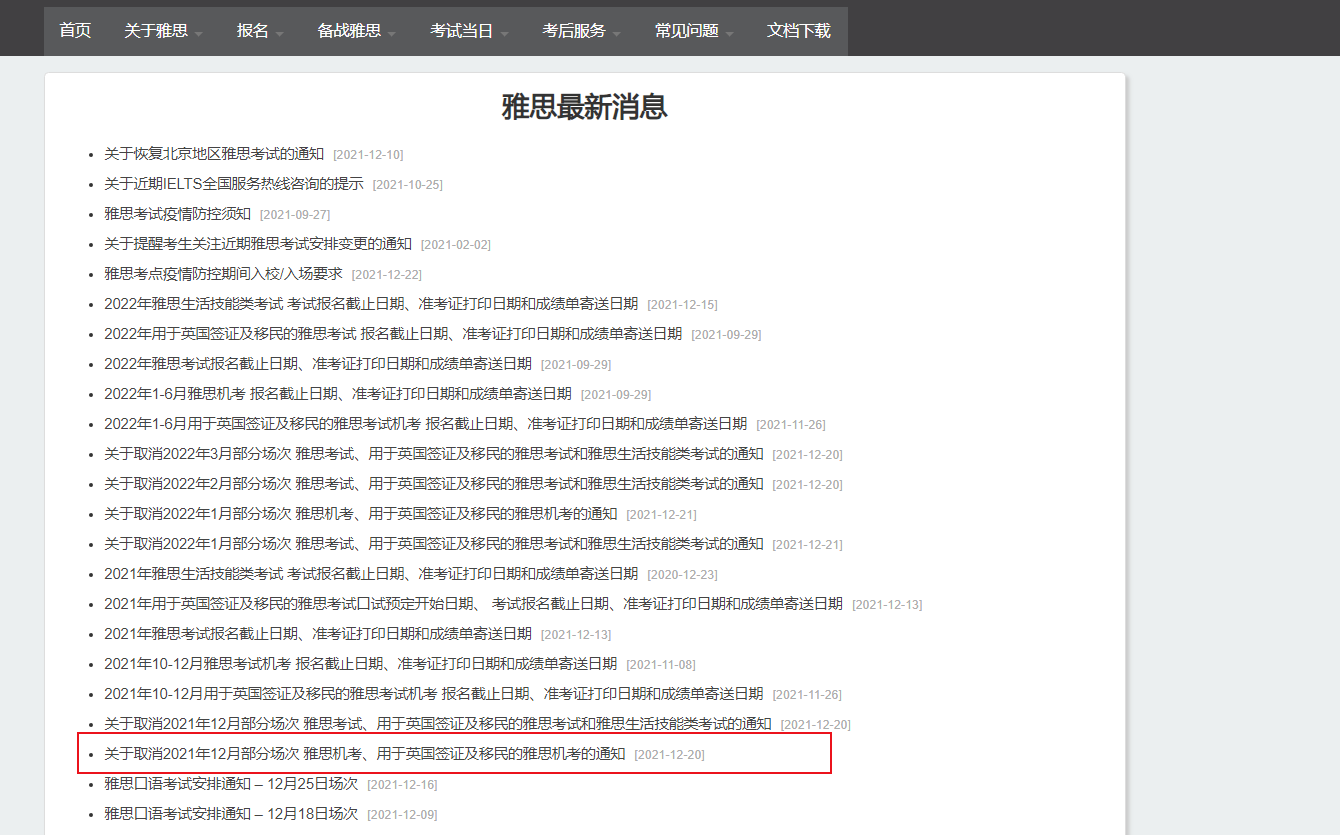The image size is (1340, 835).
Task: Open 2022年1-6月雅思机考 报名截止日期 link
Action: [338, 394]
